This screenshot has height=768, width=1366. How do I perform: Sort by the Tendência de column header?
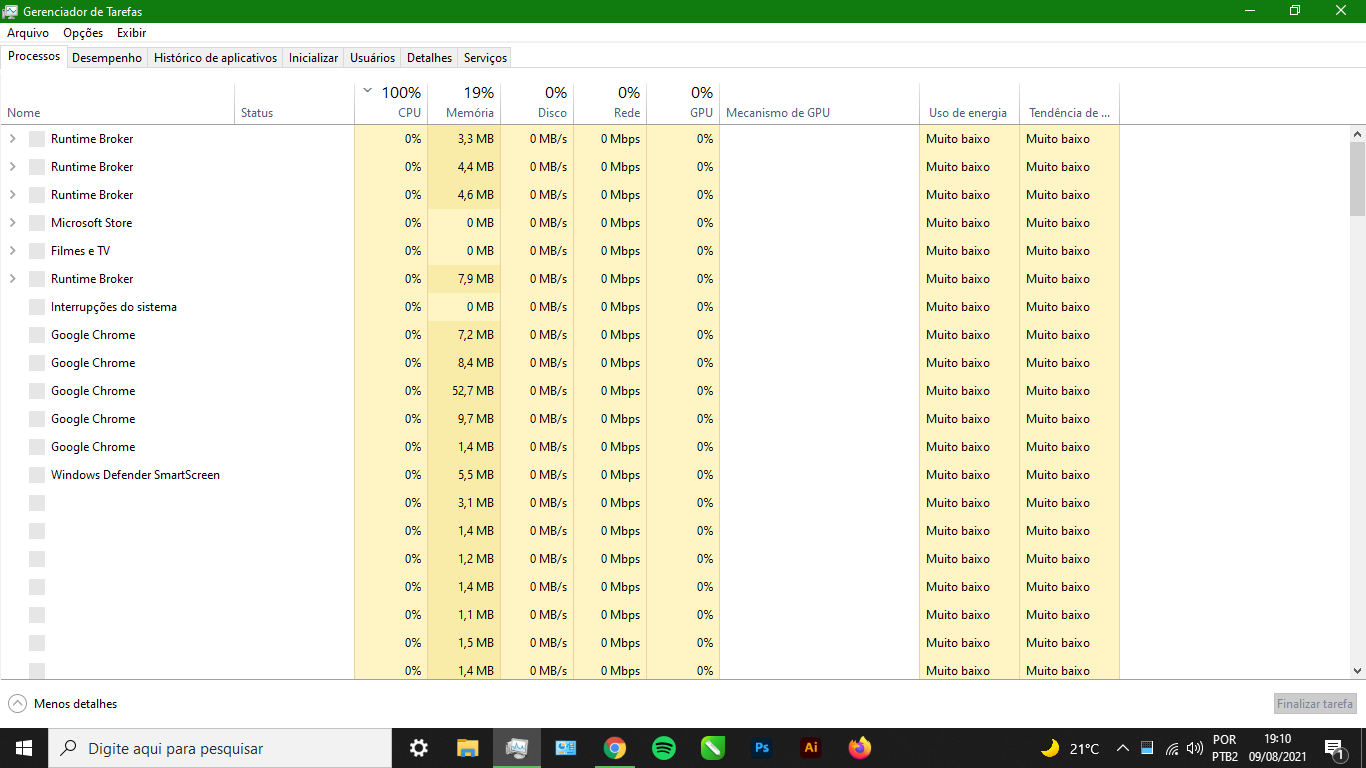[x=1069, y=103]
